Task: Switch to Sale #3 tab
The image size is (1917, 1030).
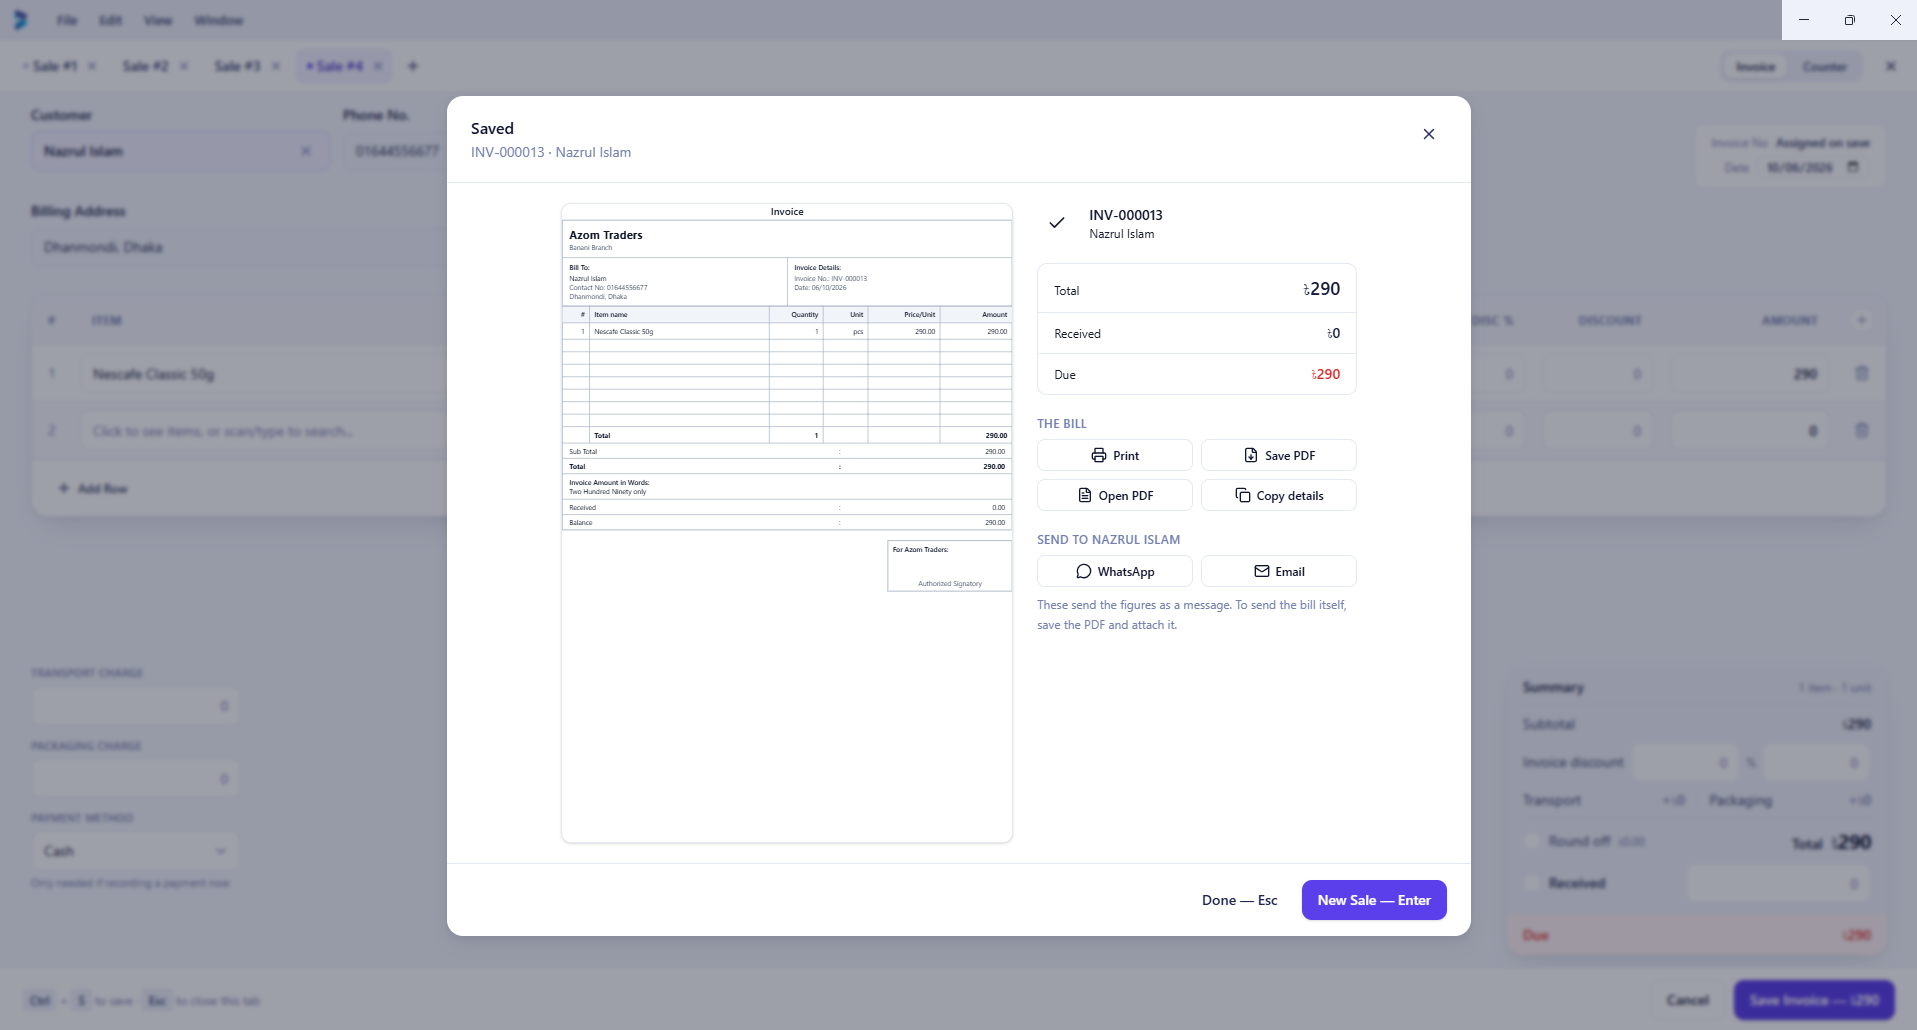Action: tap(237, 66)
